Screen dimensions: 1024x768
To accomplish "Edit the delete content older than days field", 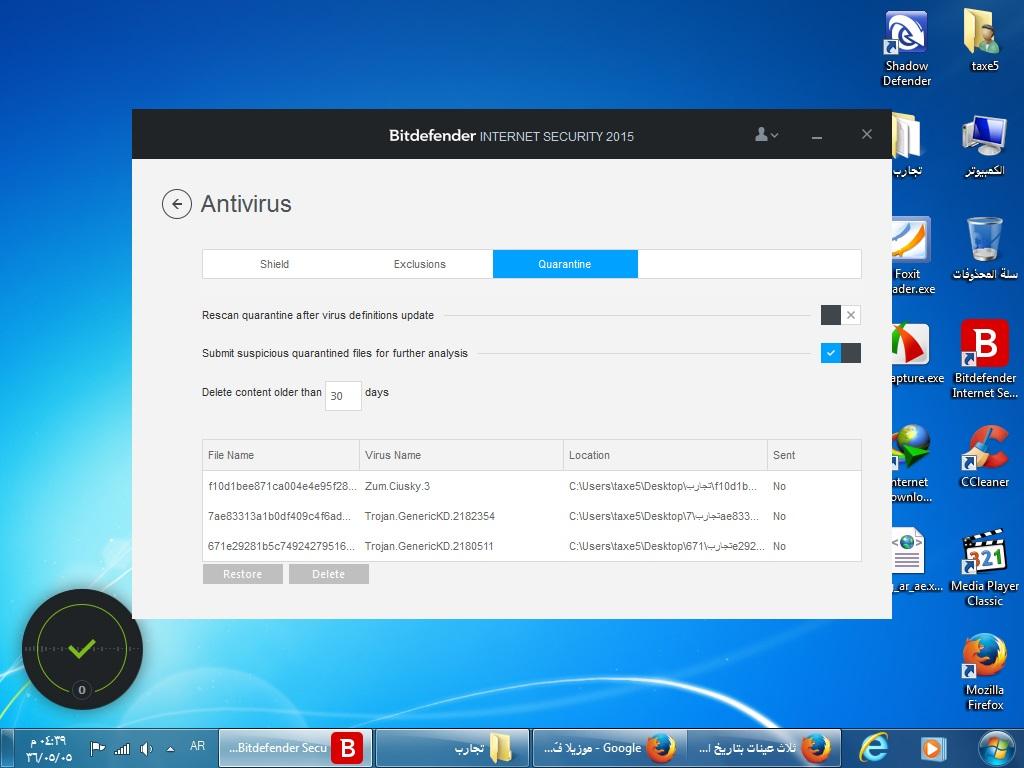I will 343,396.
